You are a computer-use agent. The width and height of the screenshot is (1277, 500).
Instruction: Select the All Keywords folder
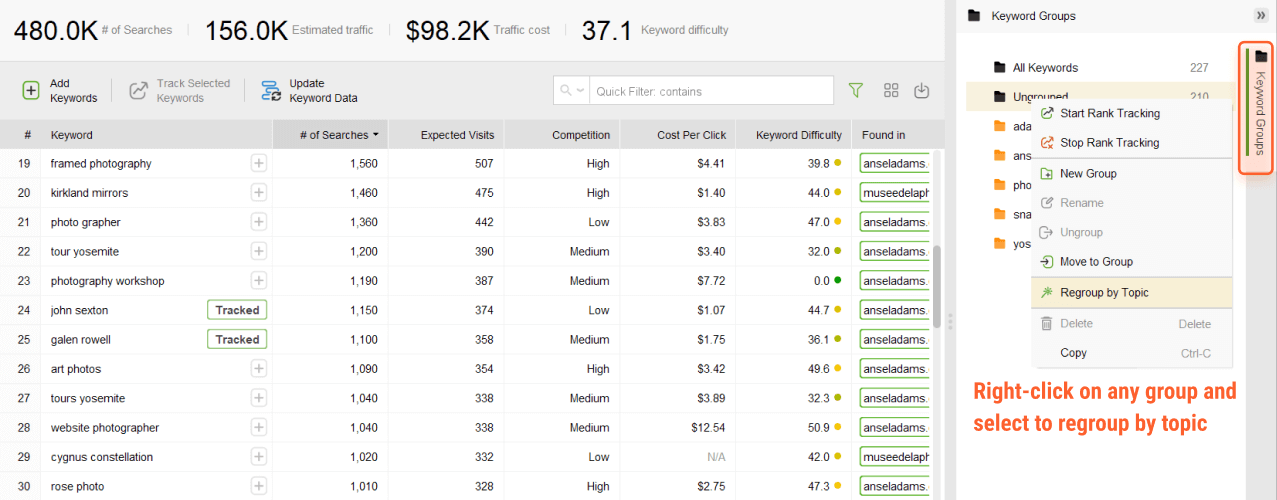(1045, 68)
